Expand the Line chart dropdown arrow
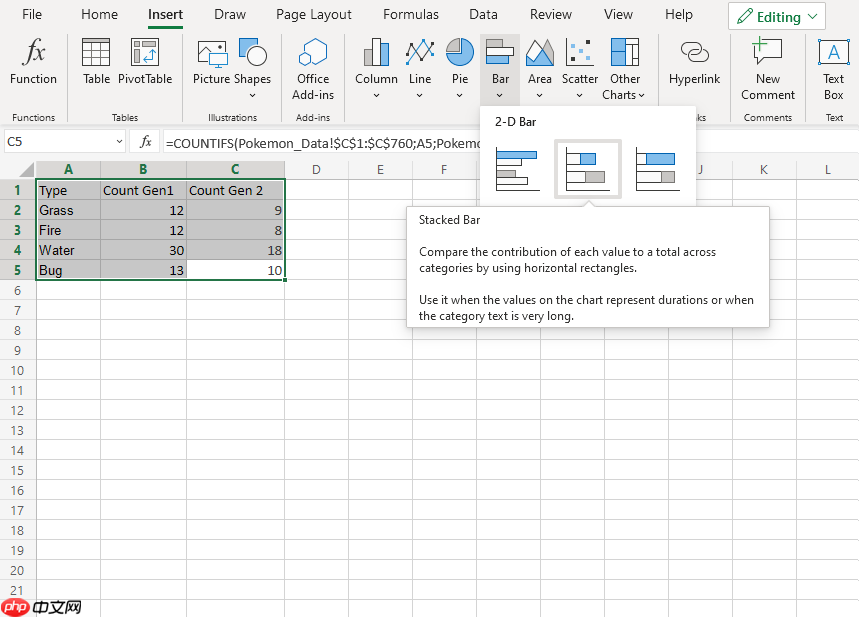Viewport: 859px width, 617px height. [420, 95]
